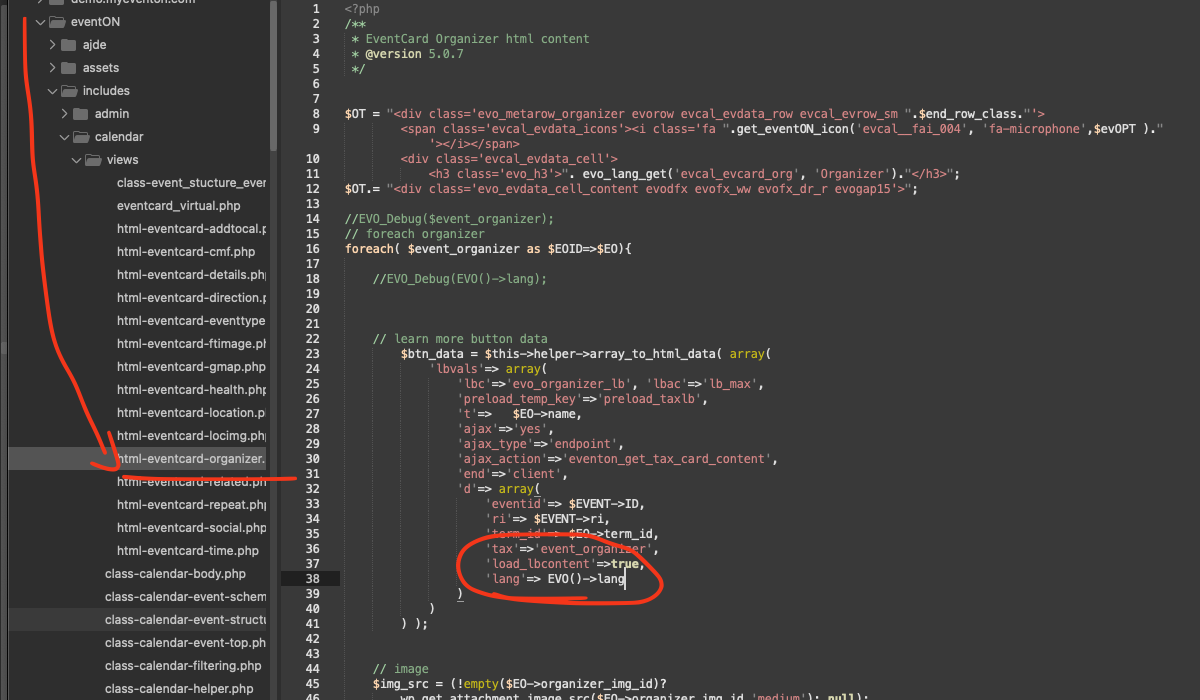Expand the assets folder arrow
This screenshot has width=1200, height=700.
coord(52,67)
